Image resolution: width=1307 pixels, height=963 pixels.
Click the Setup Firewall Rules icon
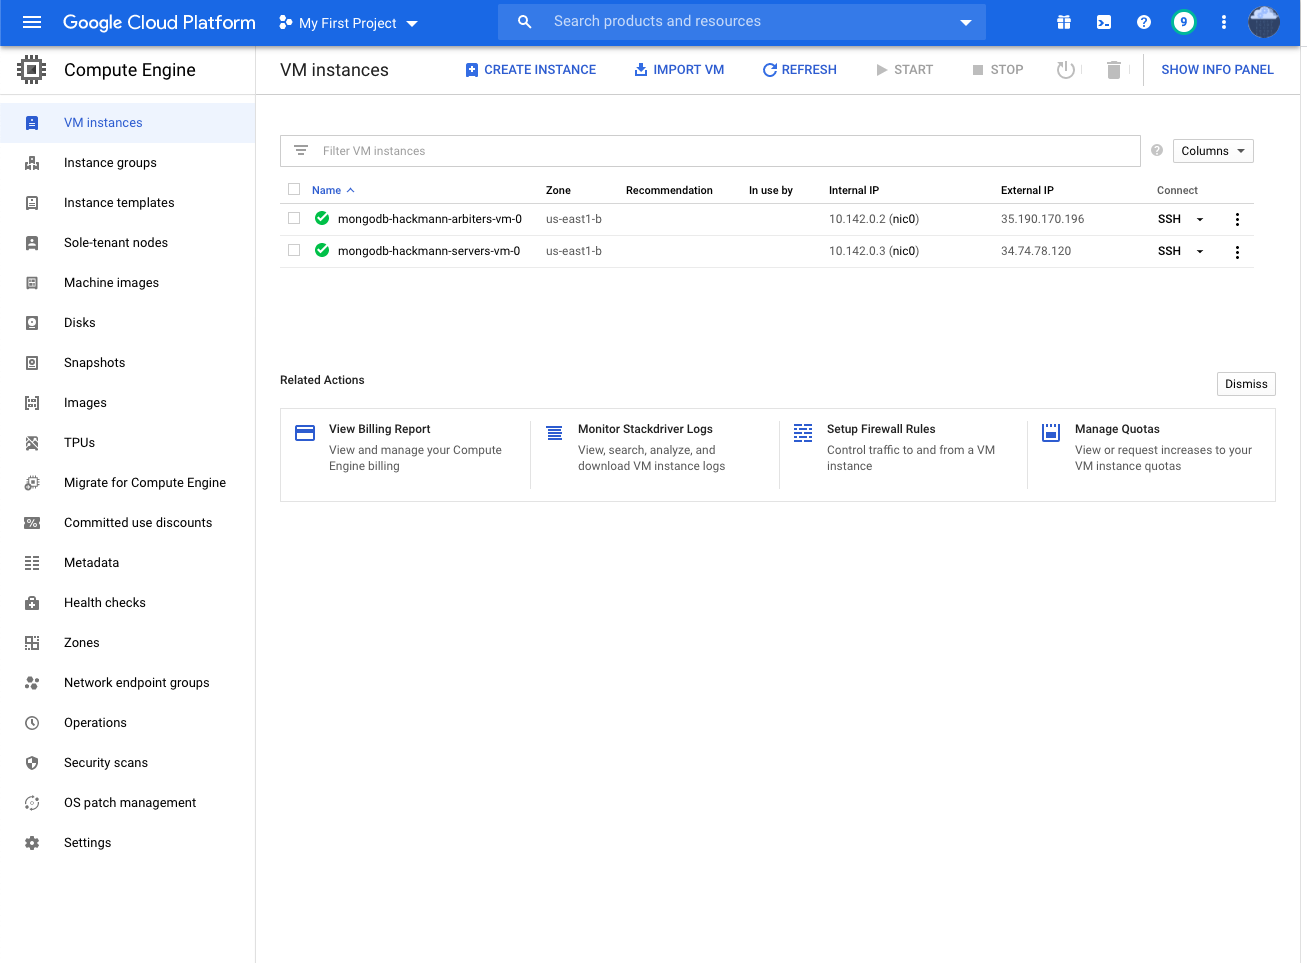[x=803, y=433]
